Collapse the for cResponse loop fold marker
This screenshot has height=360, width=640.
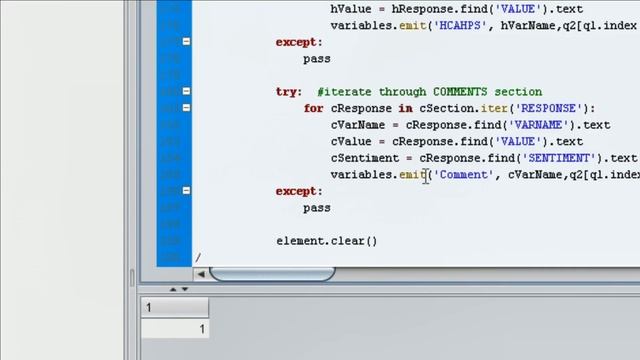coord(186,108)
